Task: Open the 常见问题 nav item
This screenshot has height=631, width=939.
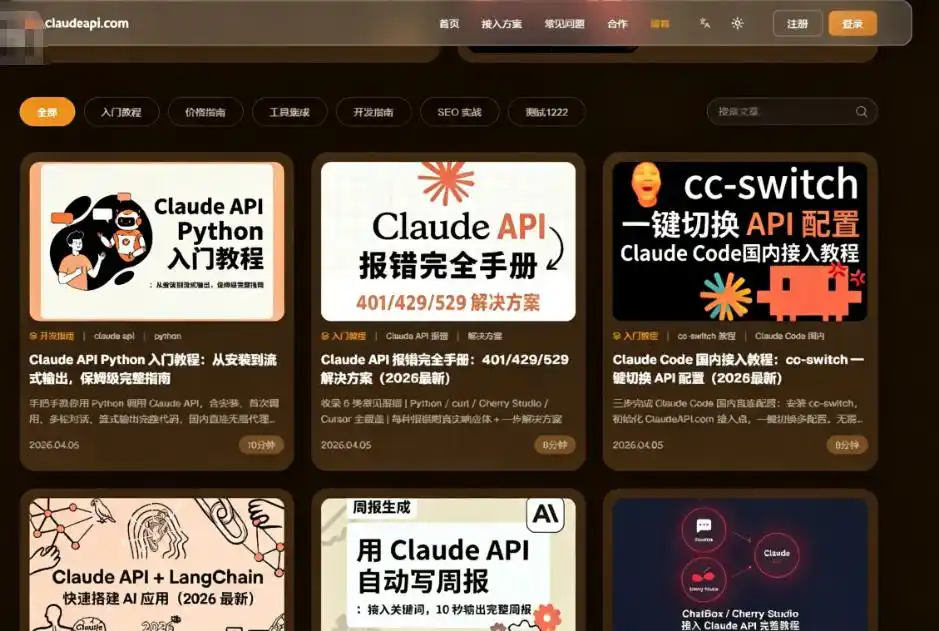Action: coord(564,24)
